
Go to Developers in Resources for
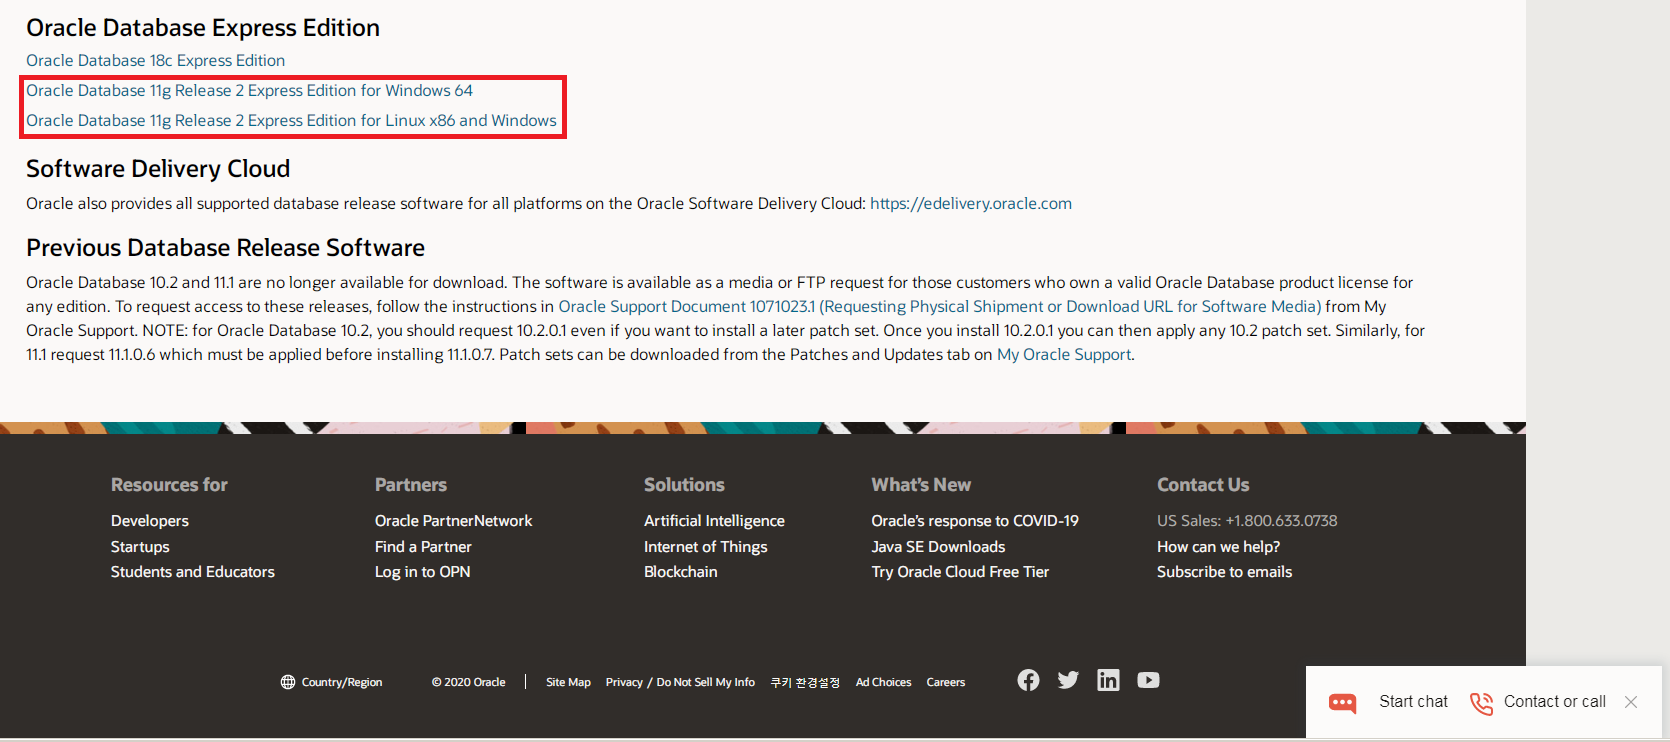(x=150, y=521)
